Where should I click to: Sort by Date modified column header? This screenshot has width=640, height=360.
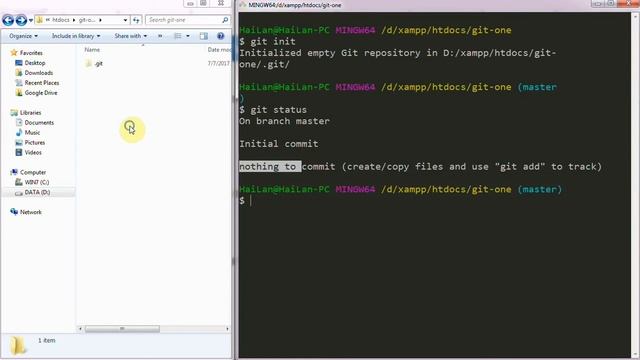click(x=220, y=49)
